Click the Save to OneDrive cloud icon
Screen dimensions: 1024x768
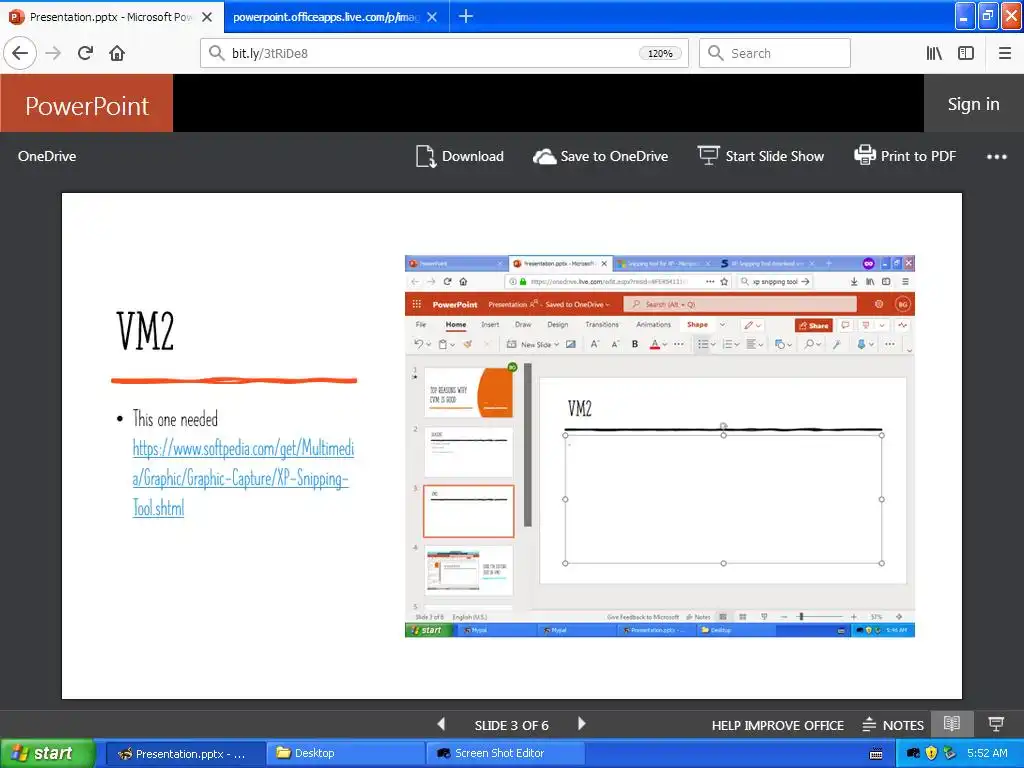(544, 157)
